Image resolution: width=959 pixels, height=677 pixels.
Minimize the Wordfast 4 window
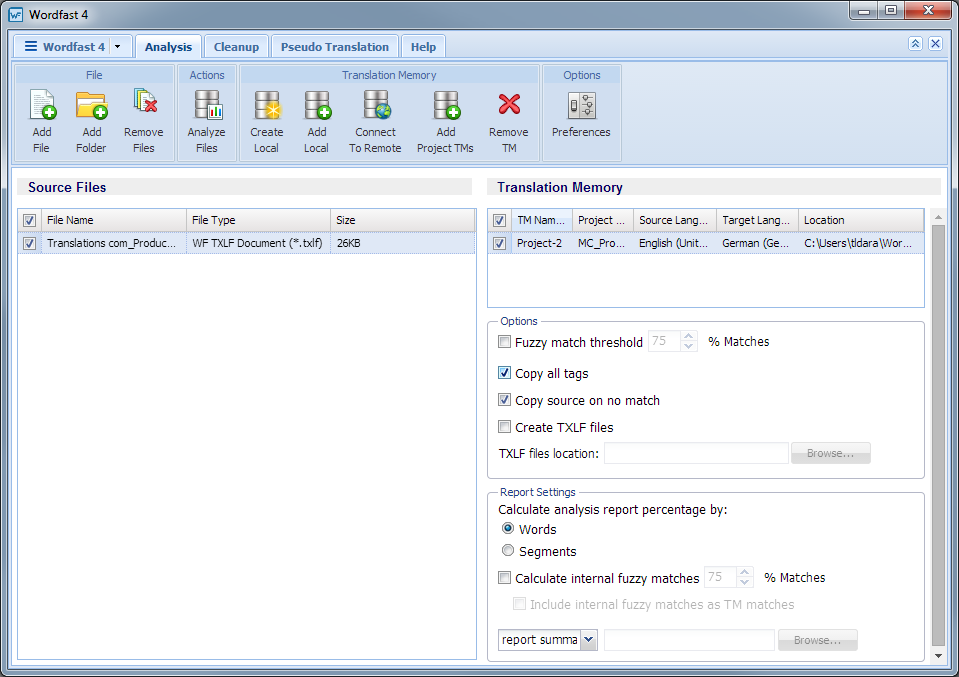(864, 10)
